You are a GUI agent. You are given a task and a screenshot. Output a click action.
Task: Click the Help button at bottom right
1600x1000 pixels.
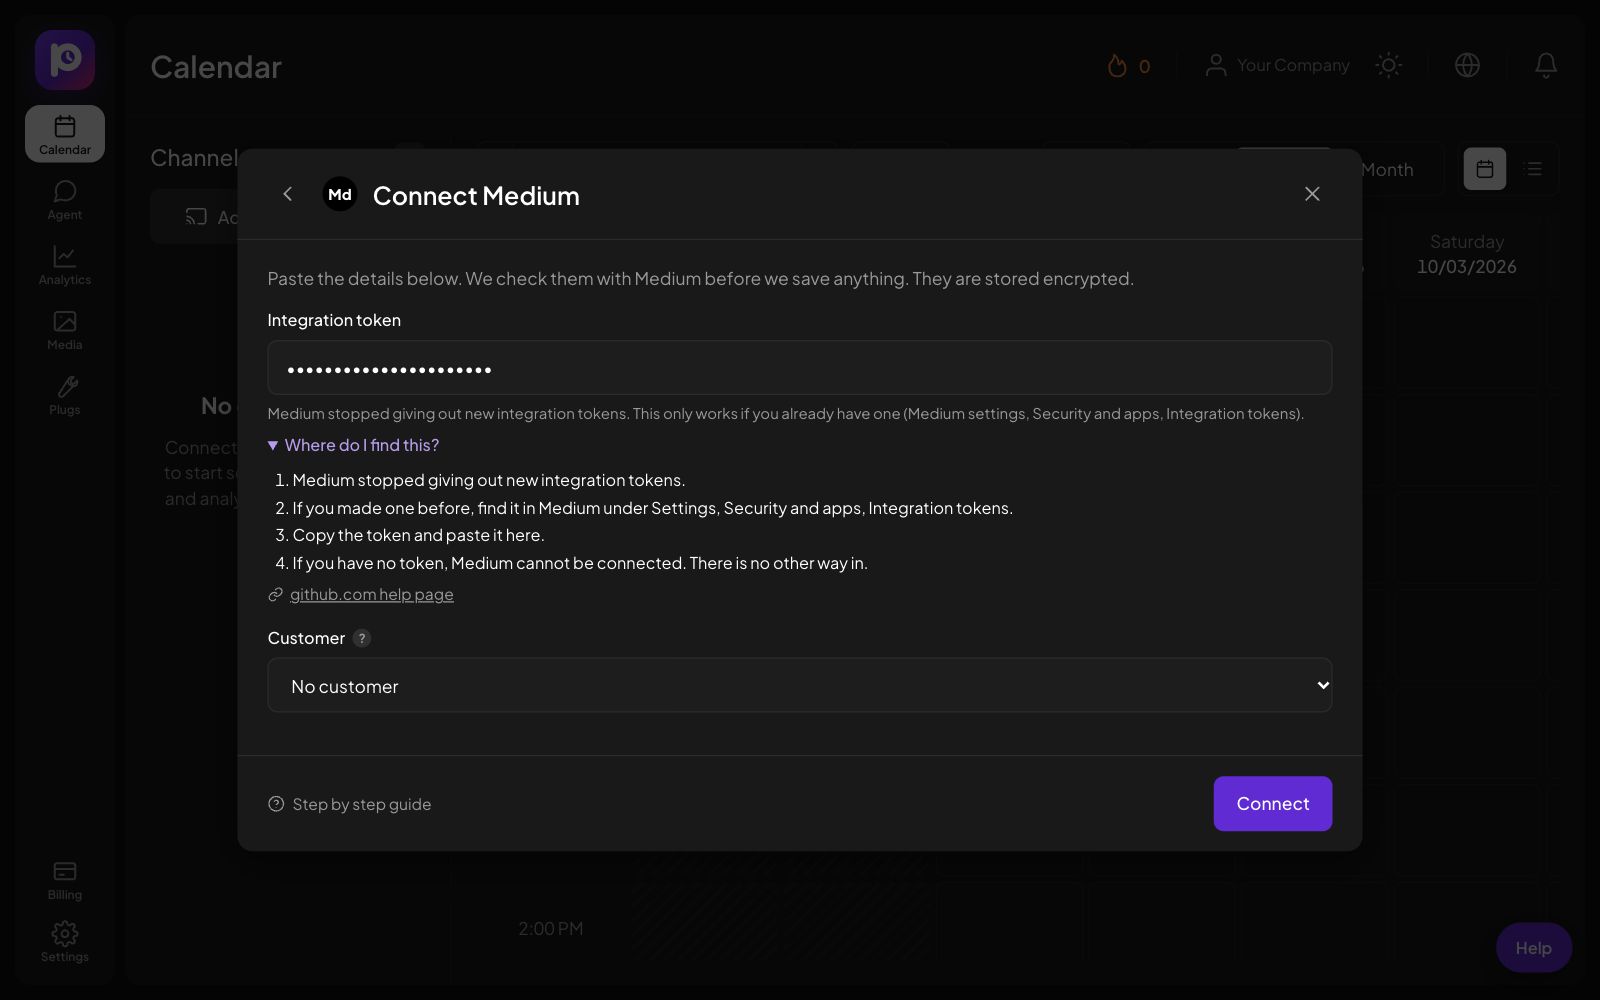click(1534, 948)
